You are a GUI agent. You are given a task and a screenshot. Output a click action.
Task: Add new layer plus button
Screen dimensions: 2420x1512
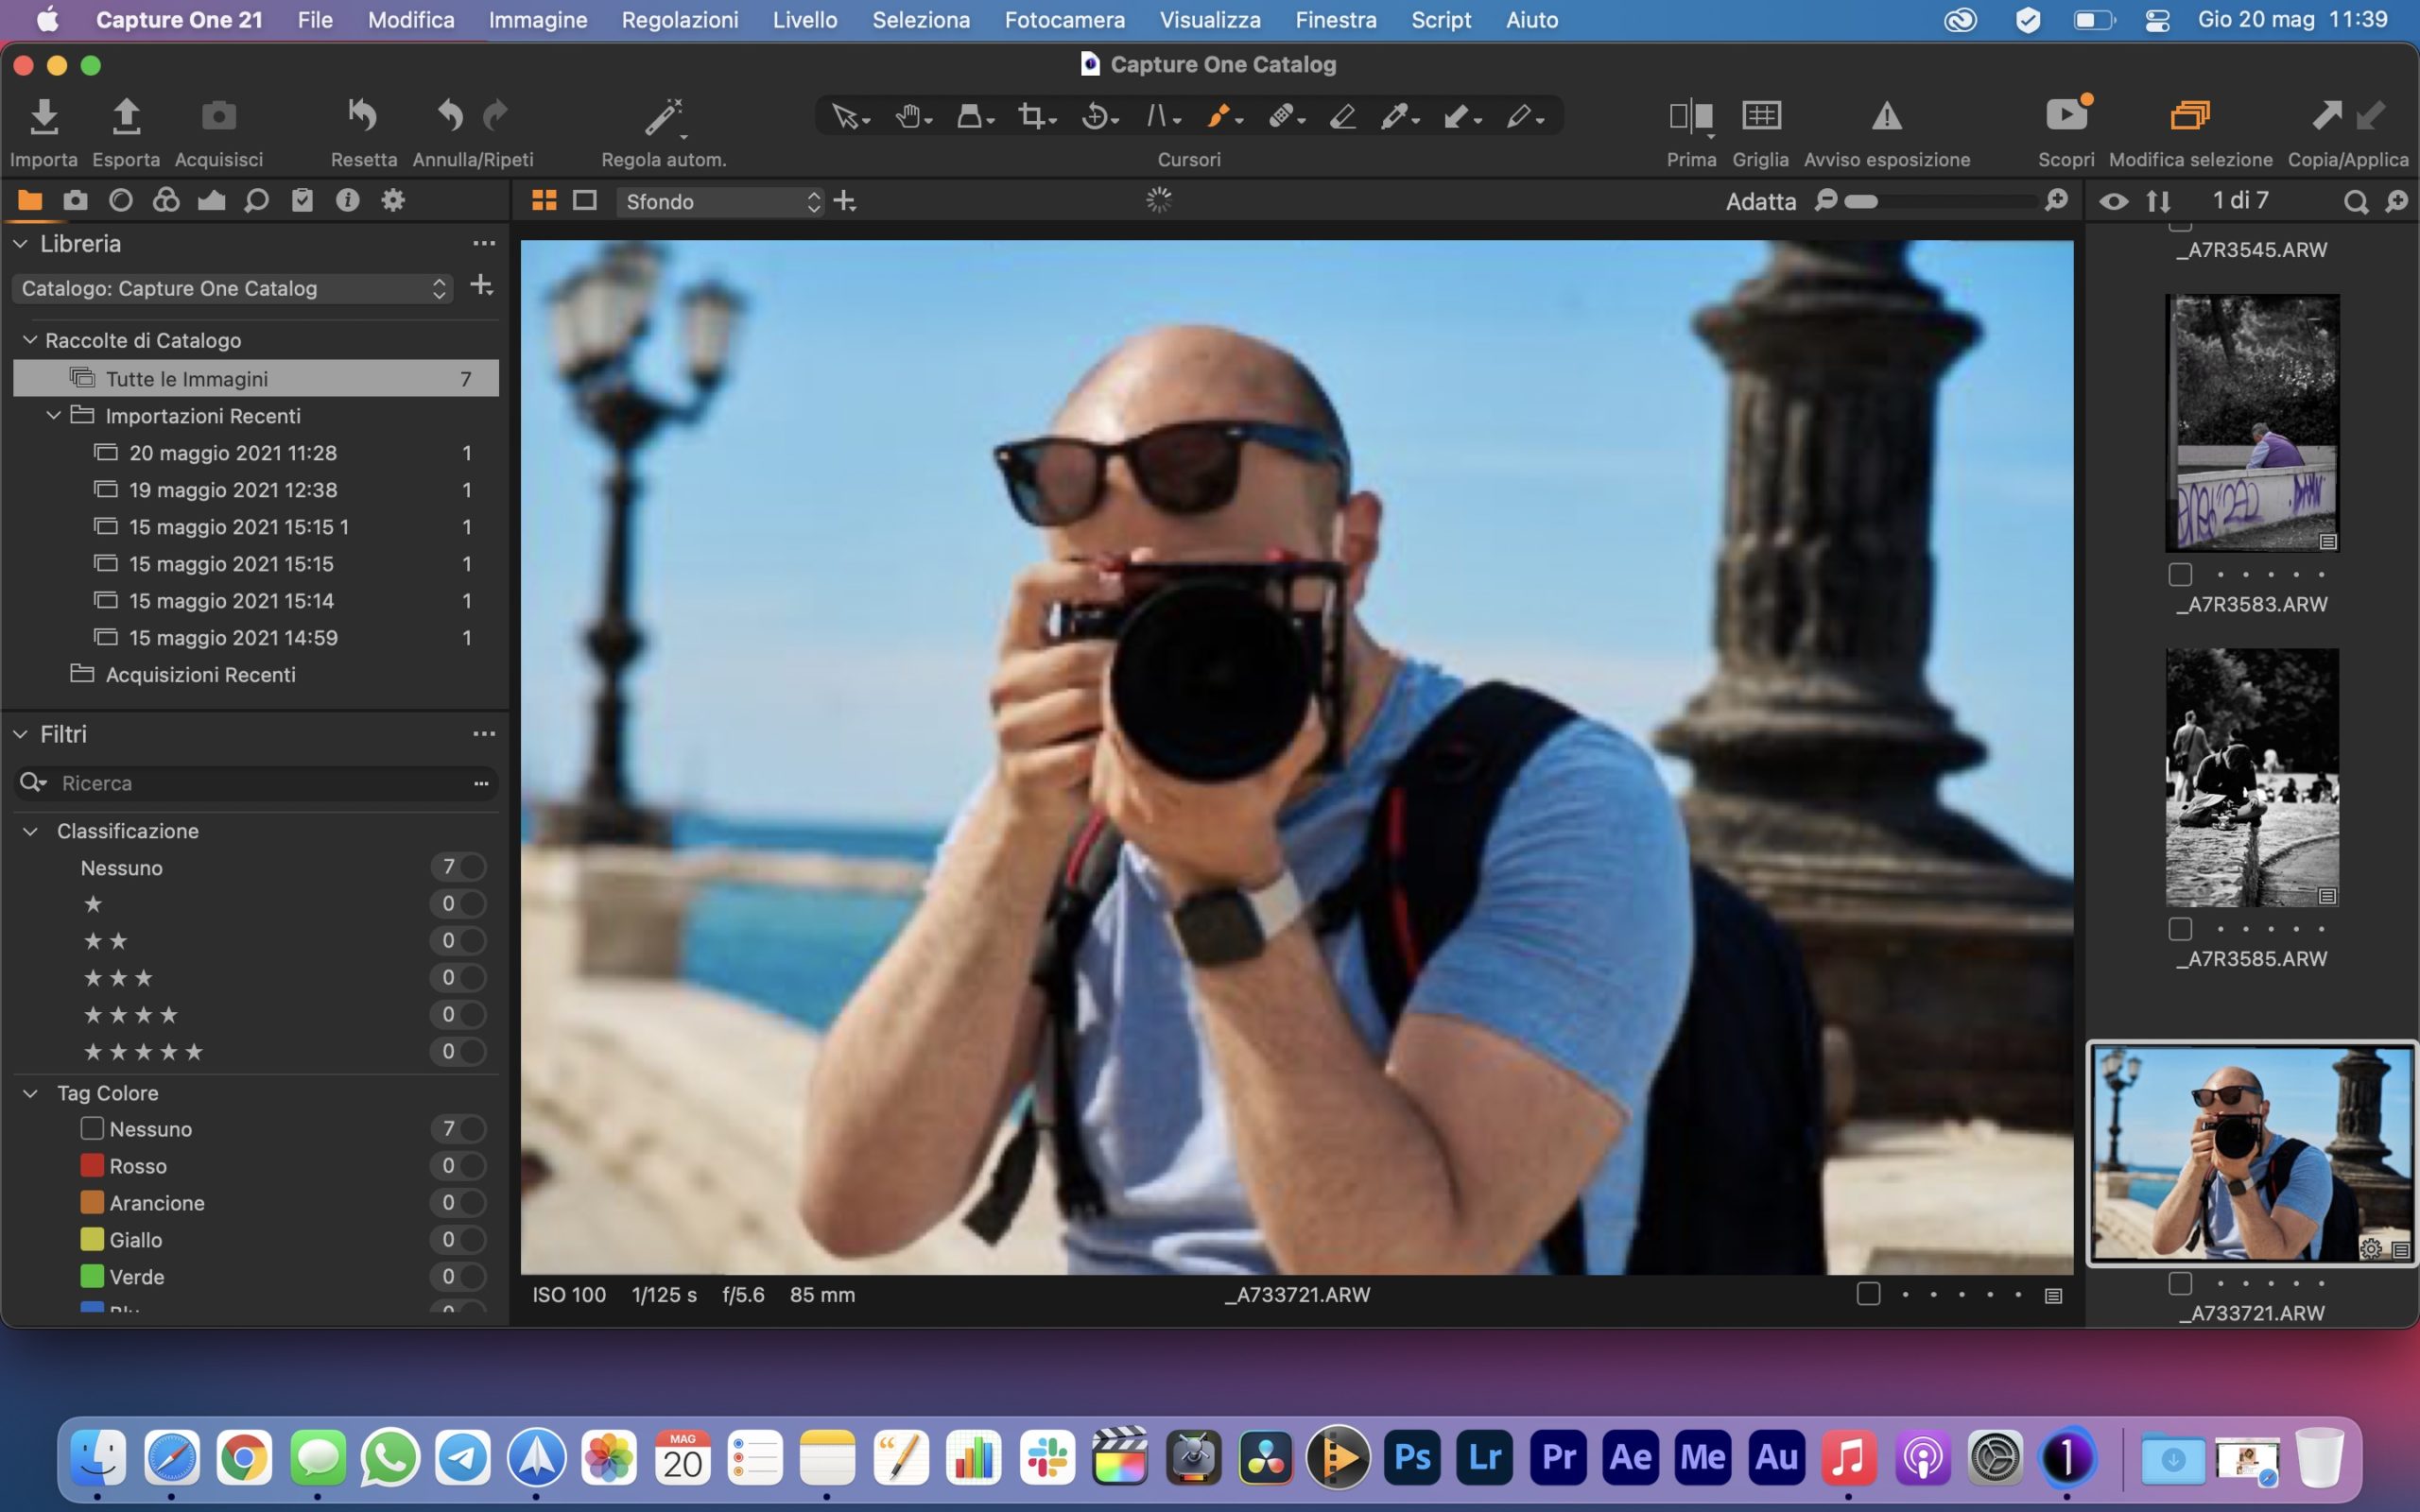coord(845,201)
